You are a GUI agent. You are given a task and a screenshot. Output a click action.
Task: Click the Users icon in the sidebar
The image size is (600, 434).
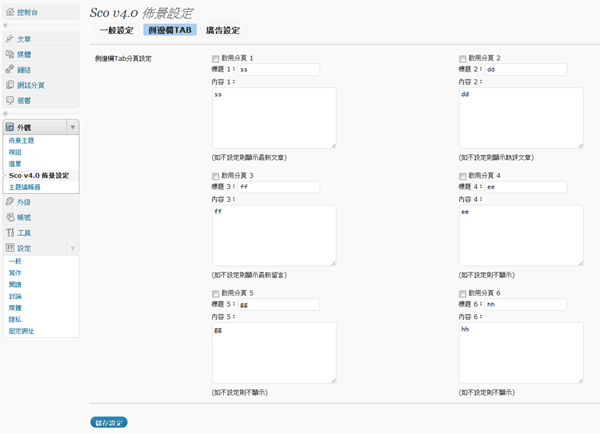(x=10, y=217)
